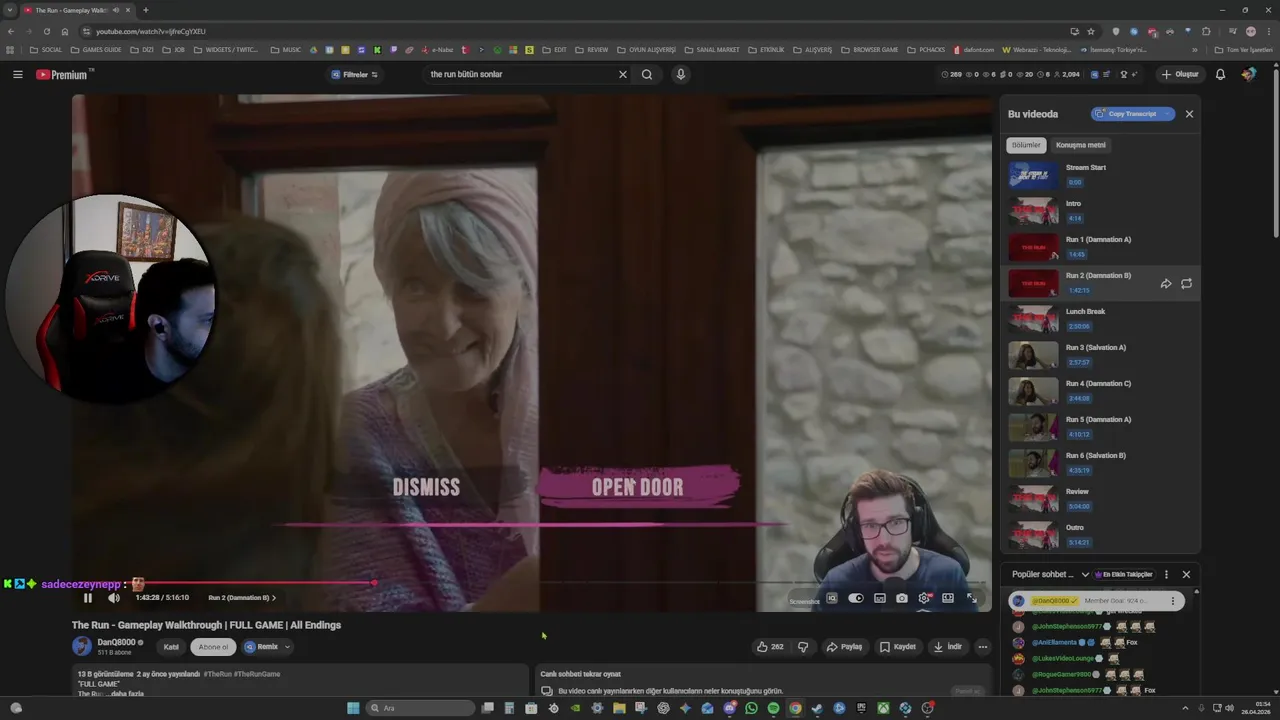Expand description with ...daha fazla
The width and height of the screenshot is (1280, 720).
tap(125, 693)
